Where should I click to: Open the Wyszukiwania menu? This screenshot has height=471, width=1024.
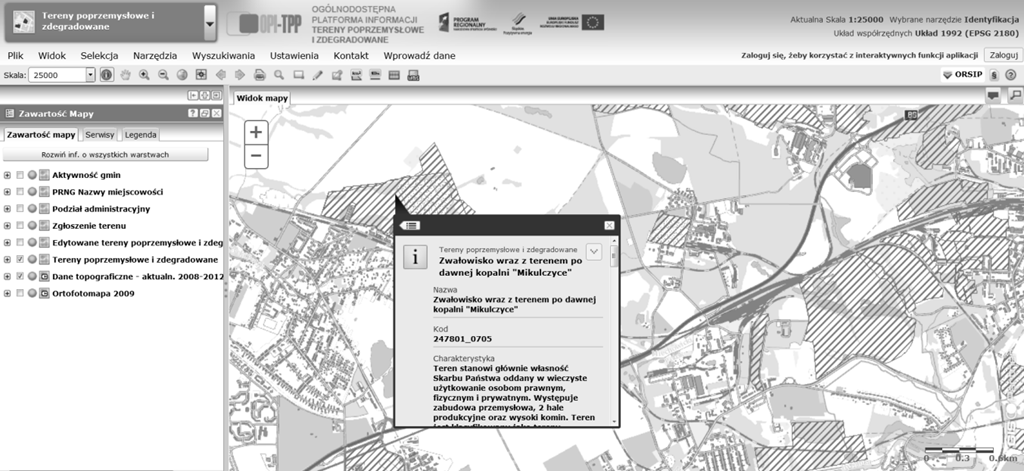[x=223, y=56]
